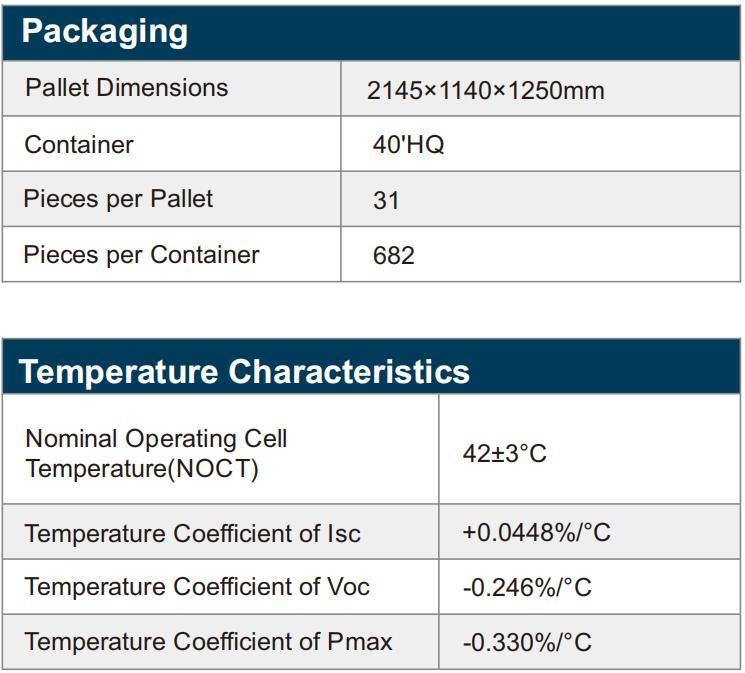Select the Pieces per Container label
The height and width of the screenshot is (673, 745).
(x=141, y=255)
